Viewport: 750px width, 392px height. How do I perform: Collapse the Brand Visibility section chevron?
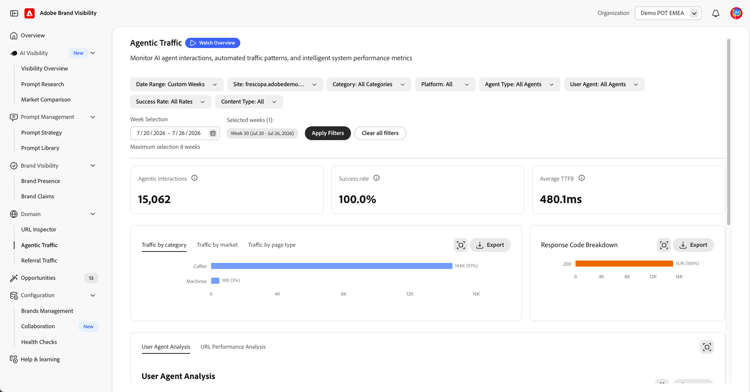[93, 166]
